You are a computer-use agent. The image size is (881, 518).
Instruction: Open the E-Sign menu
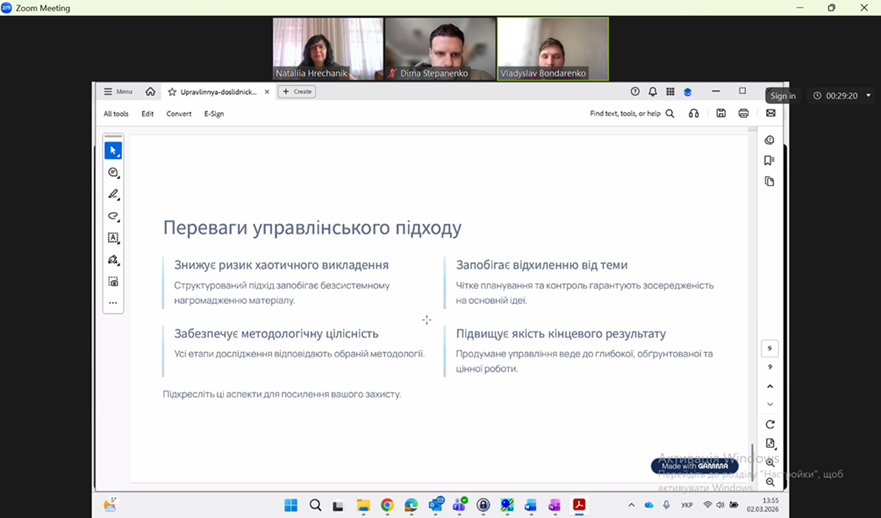click(214, 113)
